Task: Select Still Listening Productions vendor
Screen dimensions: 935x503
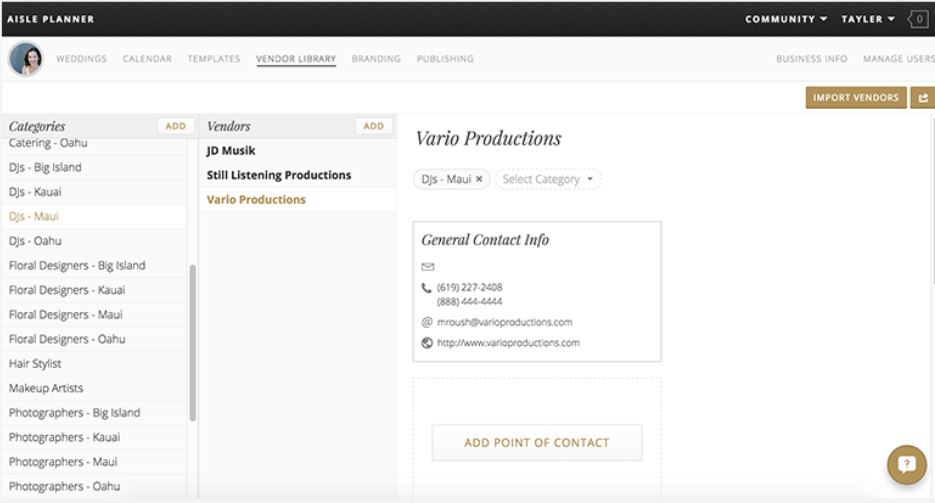Action: 279,175
